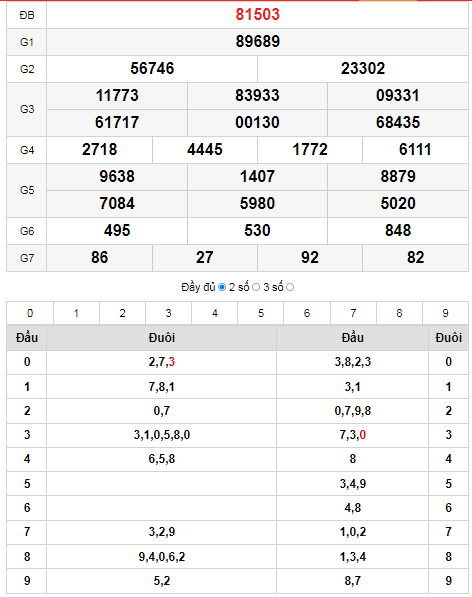Select the 3 số radio button
The image size is (472, 597).
point(290,287)
